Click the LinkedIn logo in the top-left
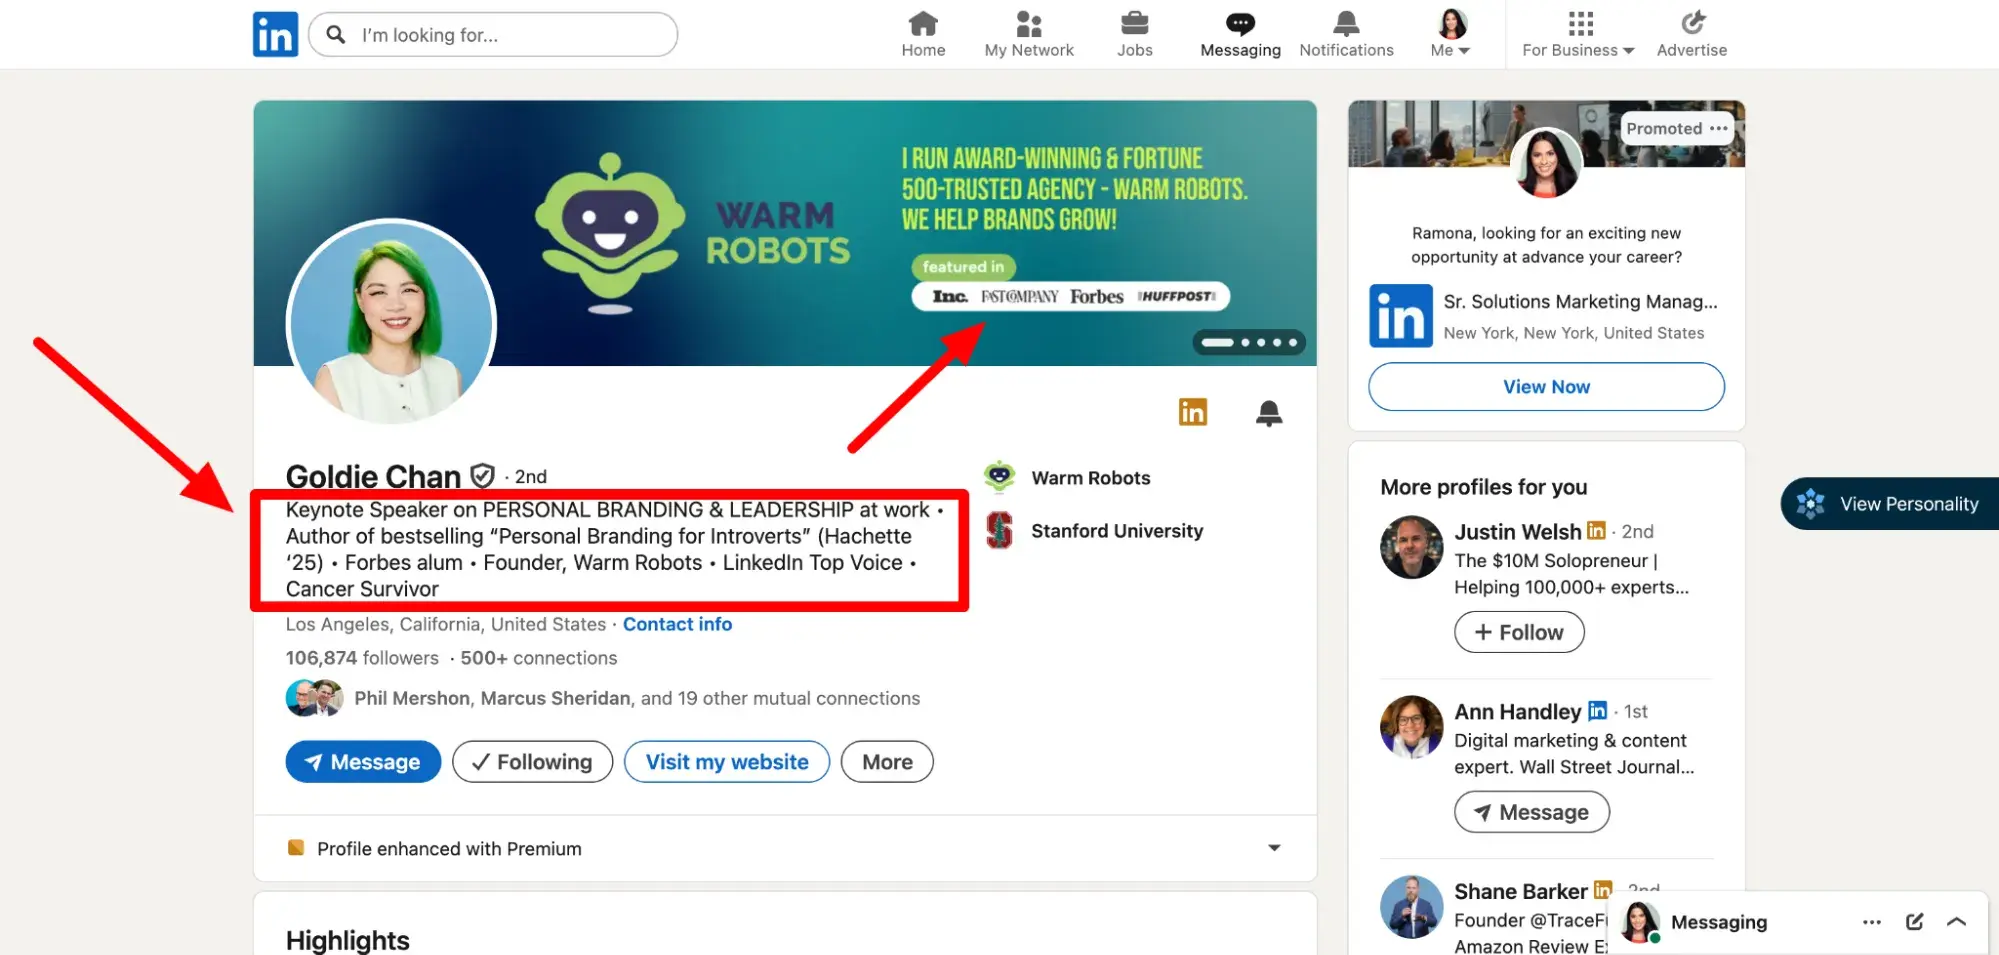The height and width of the screenshot is (955, 1999). 274,33
